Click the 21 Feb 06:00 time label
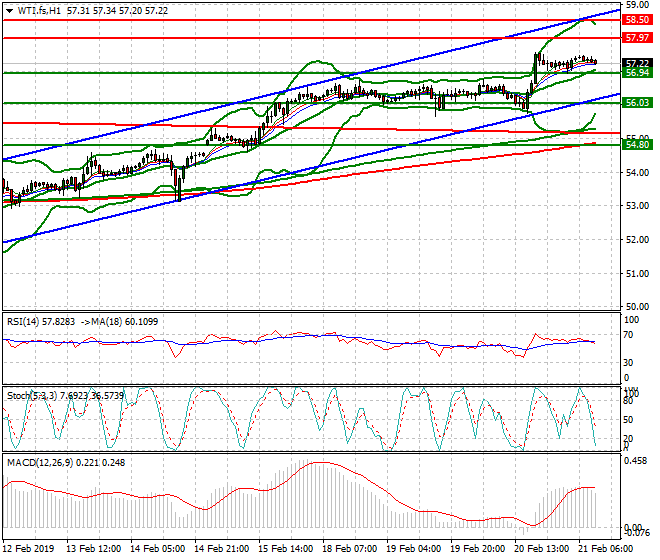The image size is (660, 560). coord(606,549)
